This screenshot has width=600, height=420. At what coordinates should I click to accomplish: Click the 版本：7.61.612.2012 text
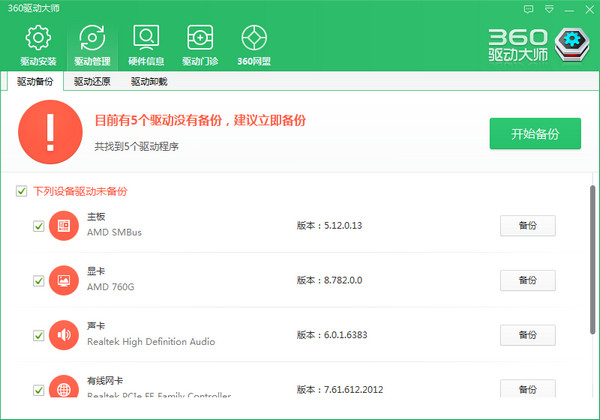click(x=340, y=390)
